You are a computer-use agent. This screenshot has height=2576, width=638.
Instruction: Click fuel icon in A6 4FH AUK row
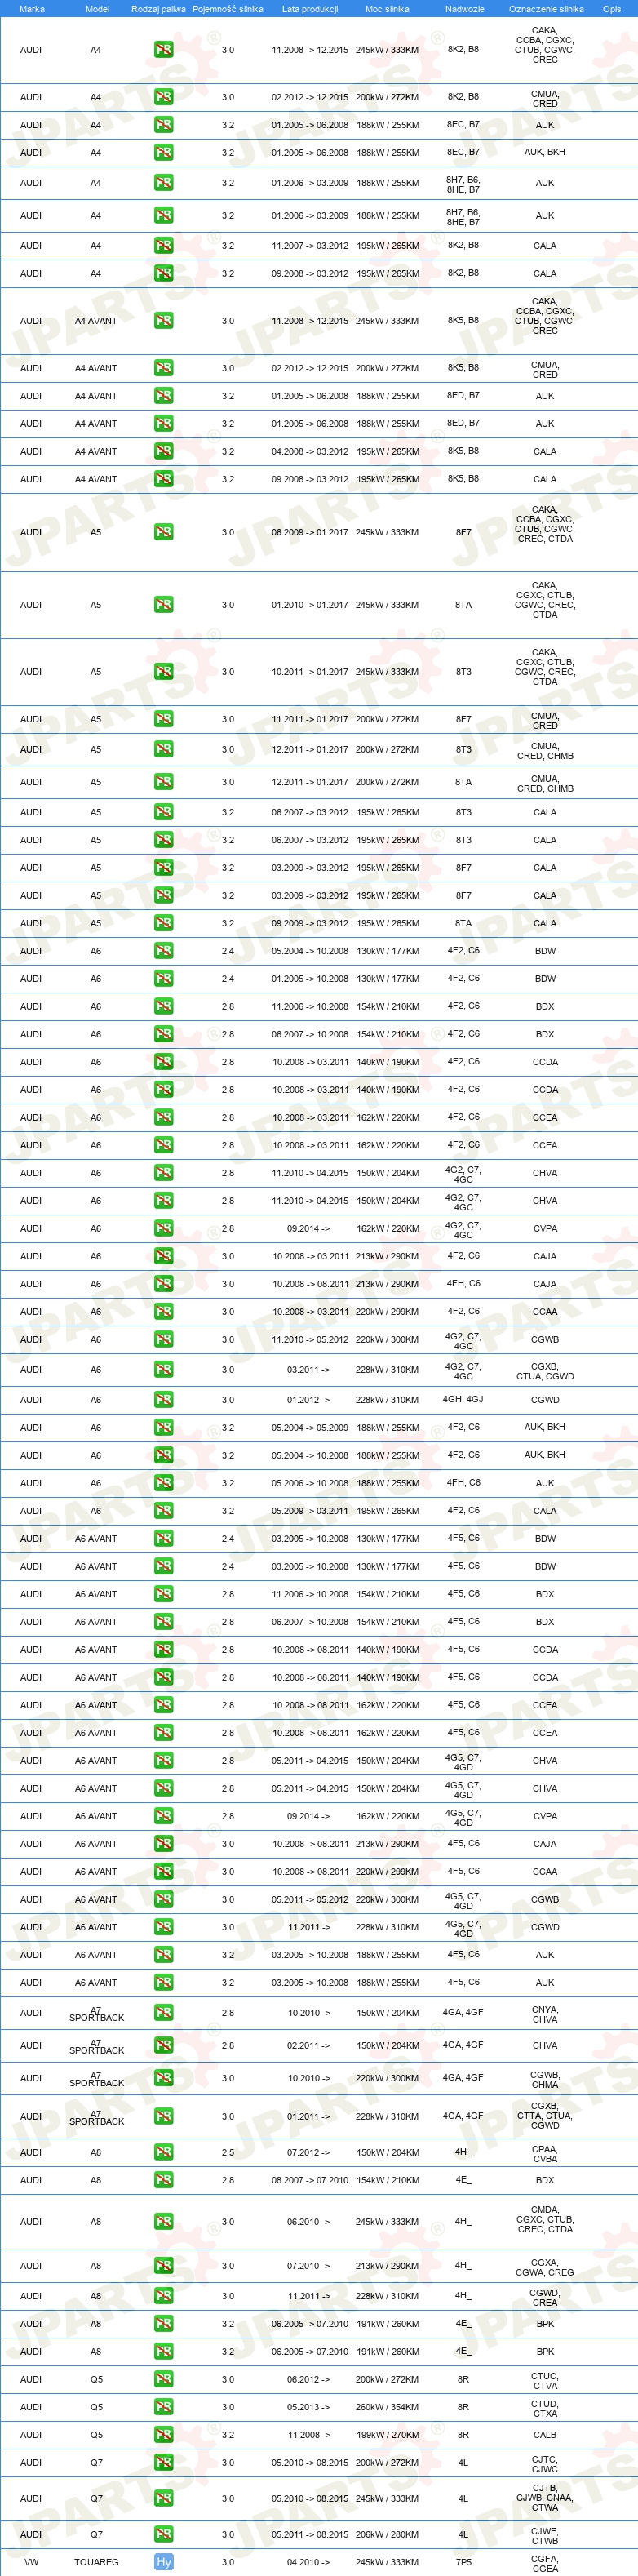[163, 1483]
